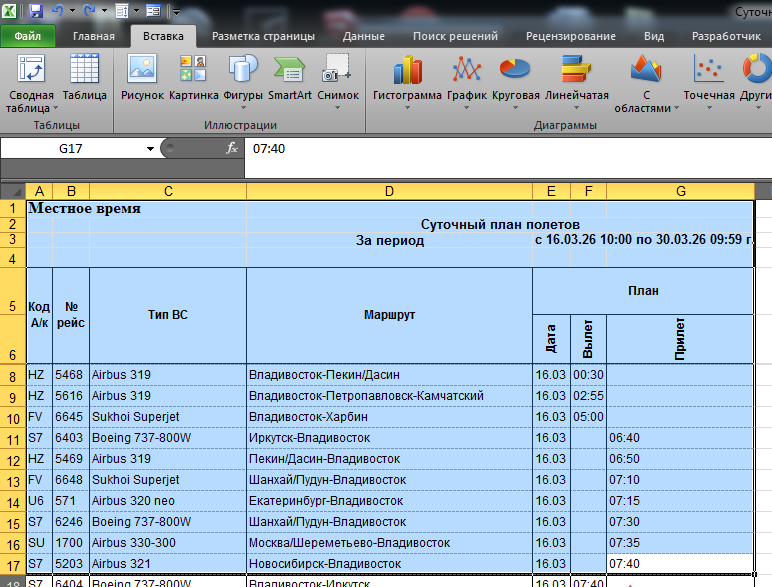The height and width of the screenshot is (587, 772).
Task: Insert a График line chart
Action: click(x=467, y=81)
